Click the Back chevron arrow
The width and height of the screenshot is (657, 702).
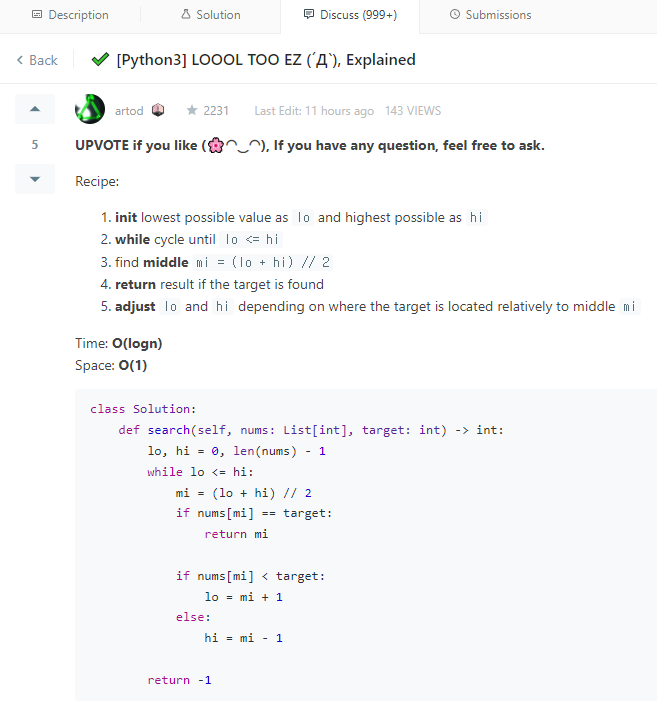pyautogui.click(x=20, y=60)
